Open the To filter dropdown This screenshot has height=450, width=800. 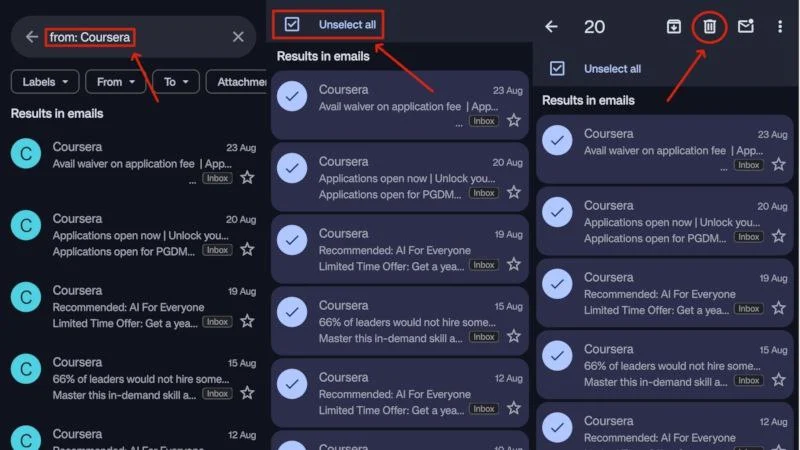[x=176, y=82]
